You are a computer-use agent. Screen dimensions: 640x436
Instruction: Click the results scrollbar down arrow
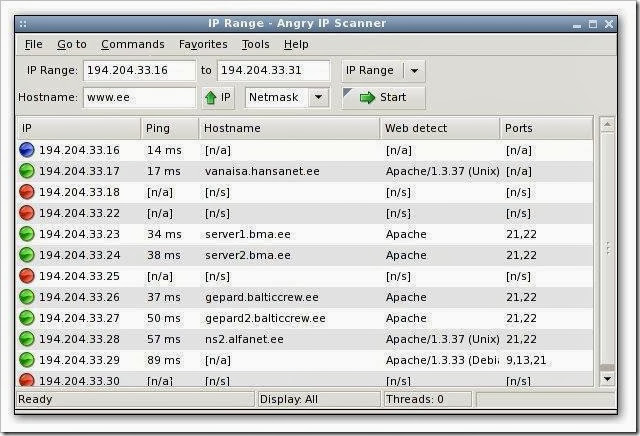pyautogui.click(x=607, y=379)
